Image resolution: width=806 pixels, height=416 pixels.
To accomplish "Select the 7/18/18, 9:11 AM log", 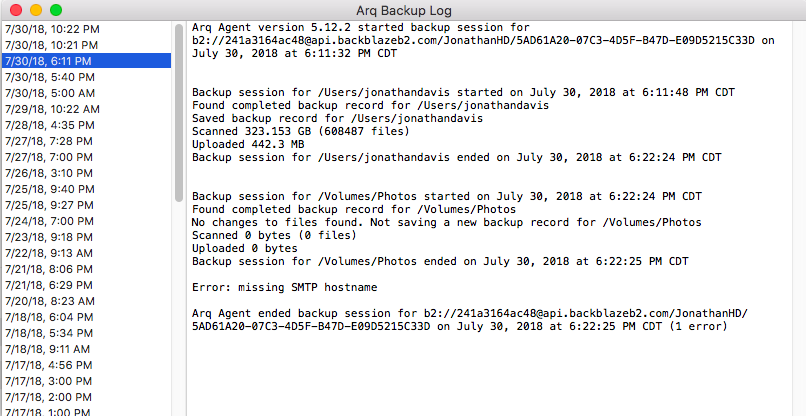I will click(86, 349).
